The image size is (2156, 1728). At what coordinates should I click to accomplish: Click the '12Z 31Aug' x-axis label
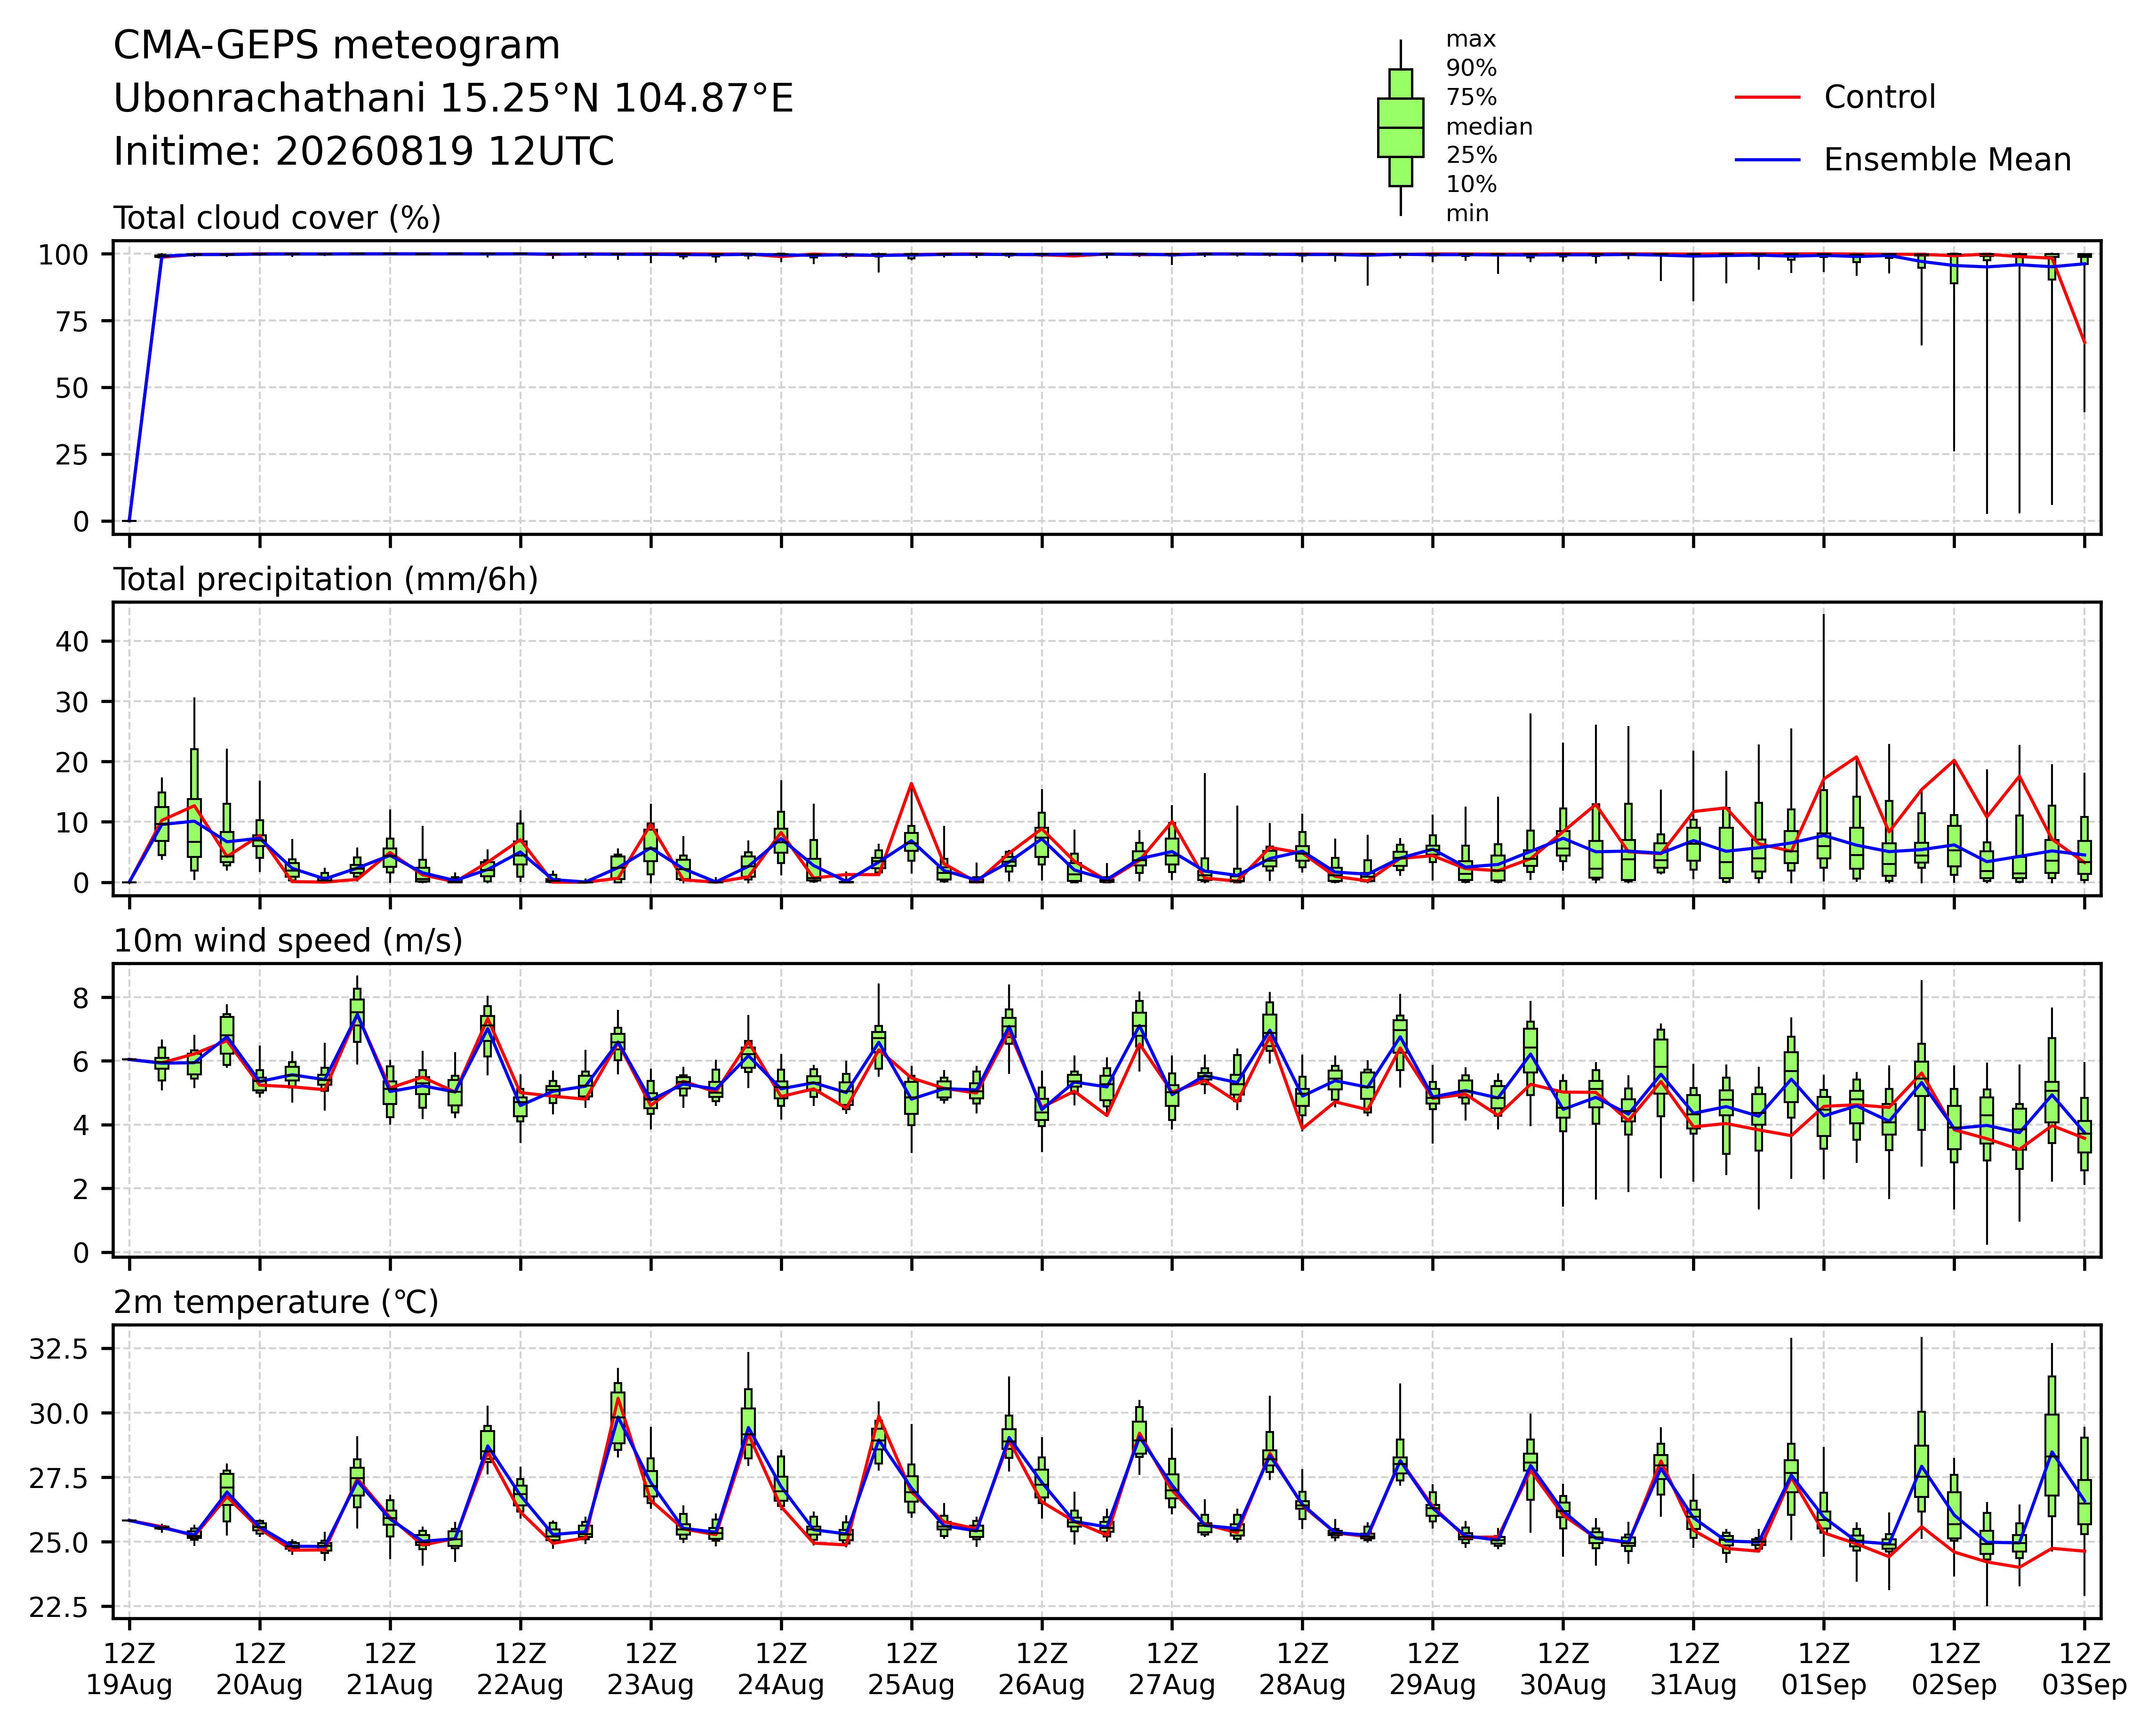pos(1693,1669)
